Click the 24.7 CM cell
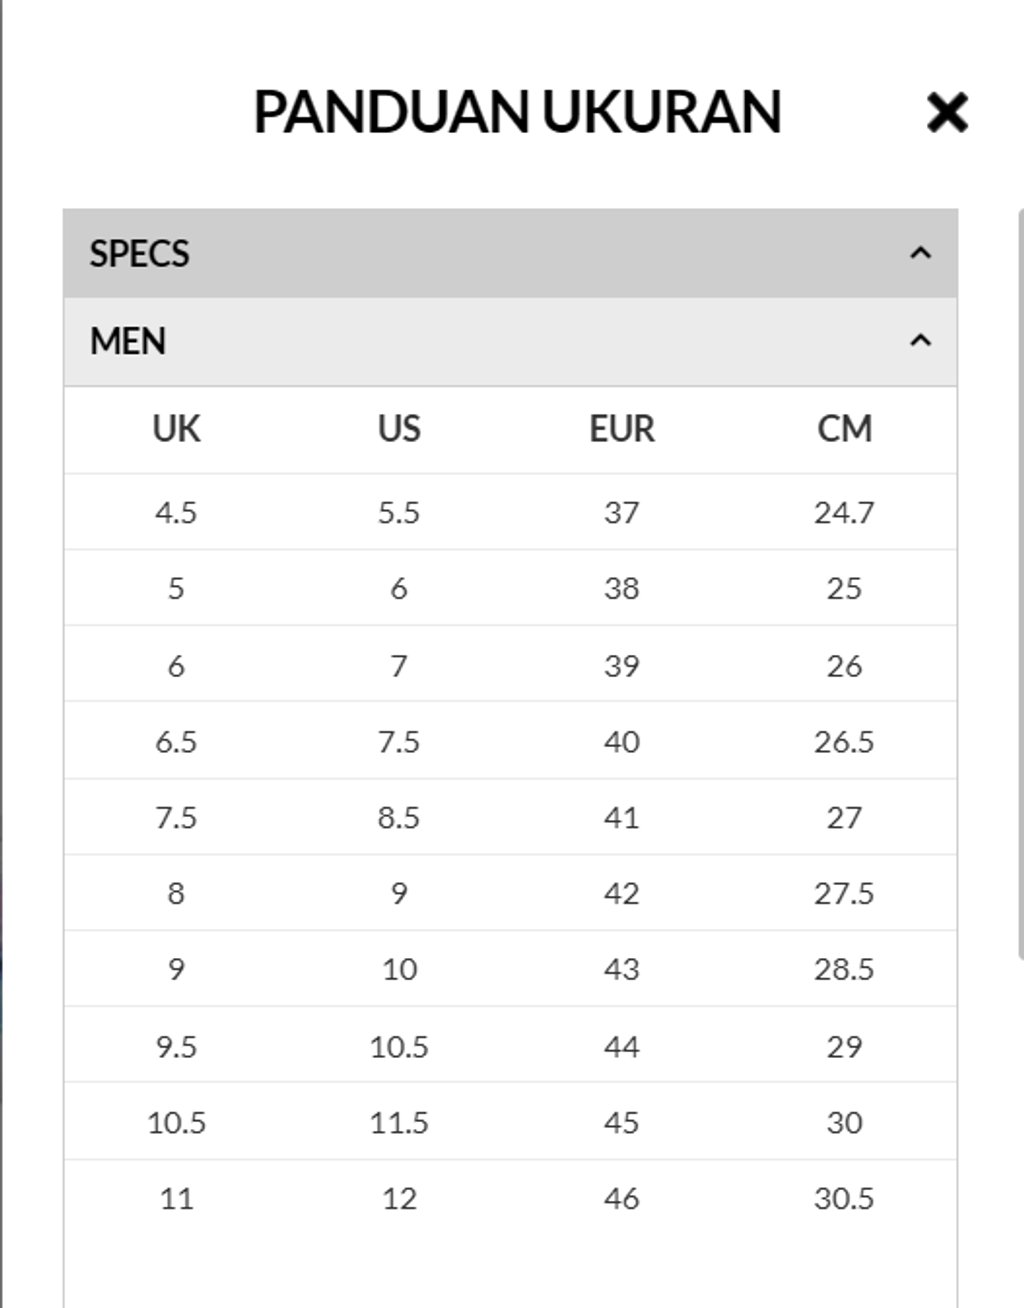This screenshot has height=1308, width=1024. (844, 513)
